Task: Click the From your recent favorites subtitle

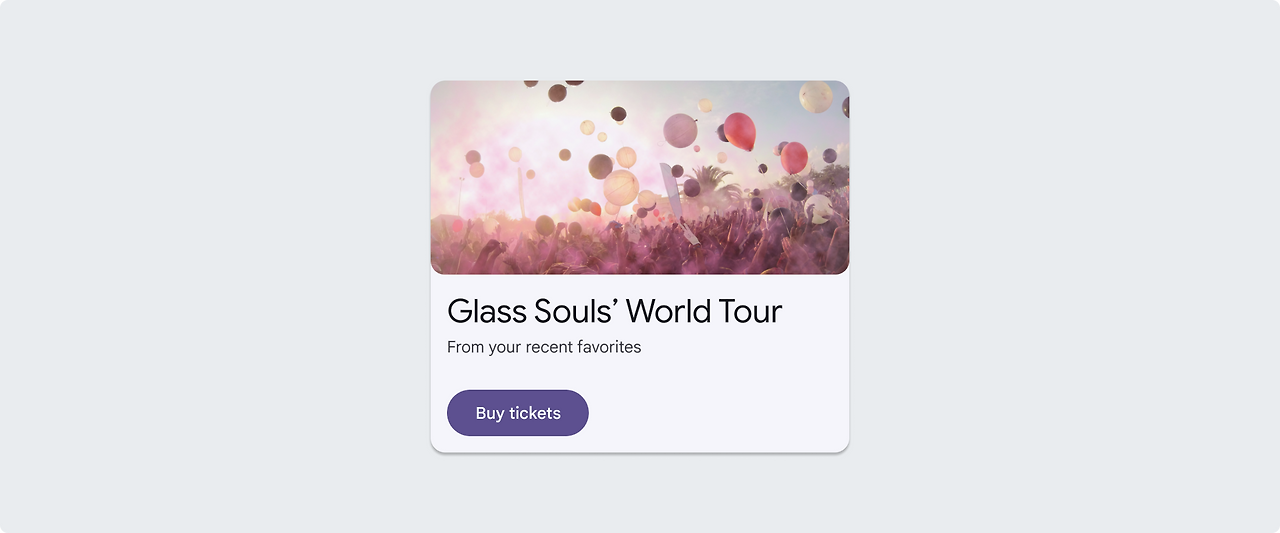Action: (544, 347)
